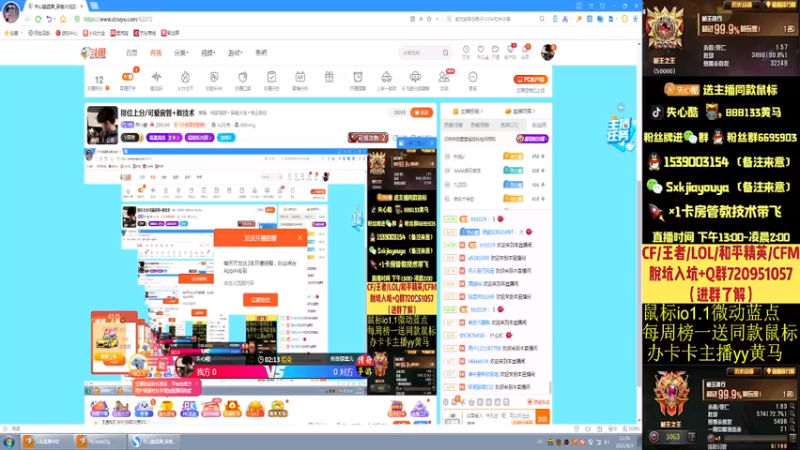Image resolution: width=800 pixels, height=450 pixels.
Task: Click the Douyu logo
Action: click(93, 53)
